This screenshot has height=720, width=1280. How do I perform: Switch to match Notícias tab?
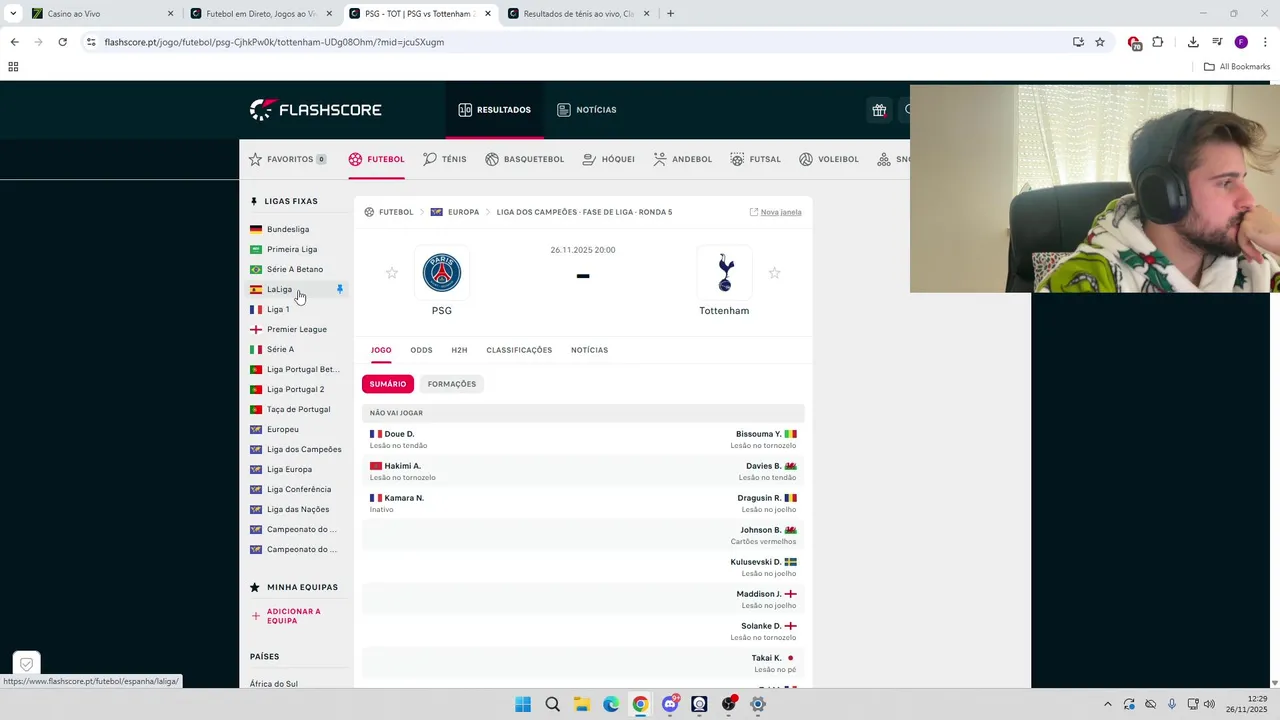click(589, 350)
